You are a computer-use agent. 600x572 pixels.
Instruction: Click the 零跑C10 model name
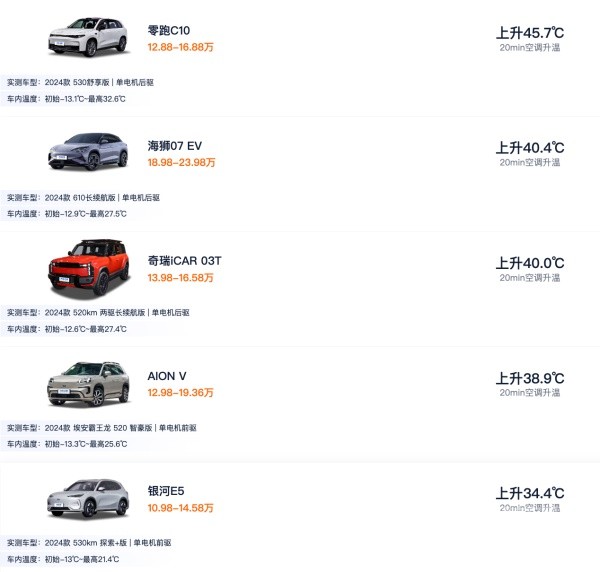point(169,30)
